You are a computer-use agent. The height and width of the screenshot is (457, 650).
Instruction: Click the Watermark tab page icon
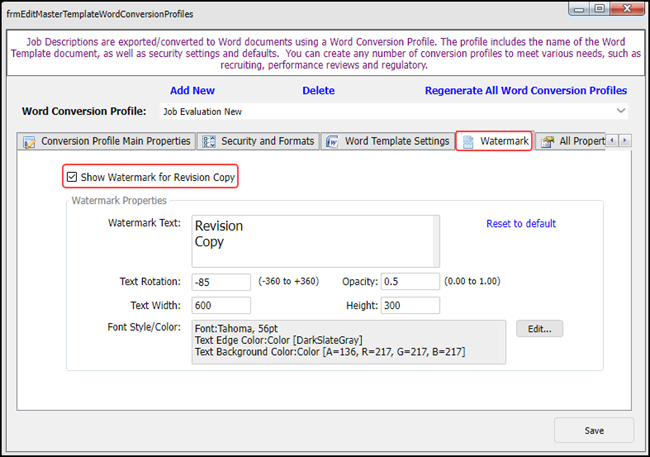[x=468, y=142]
